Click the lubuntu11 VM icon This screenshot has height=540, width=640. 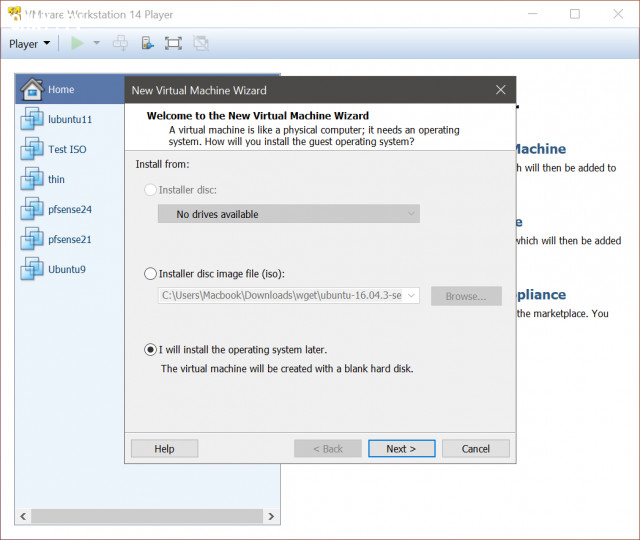click(x=32, y=119)
